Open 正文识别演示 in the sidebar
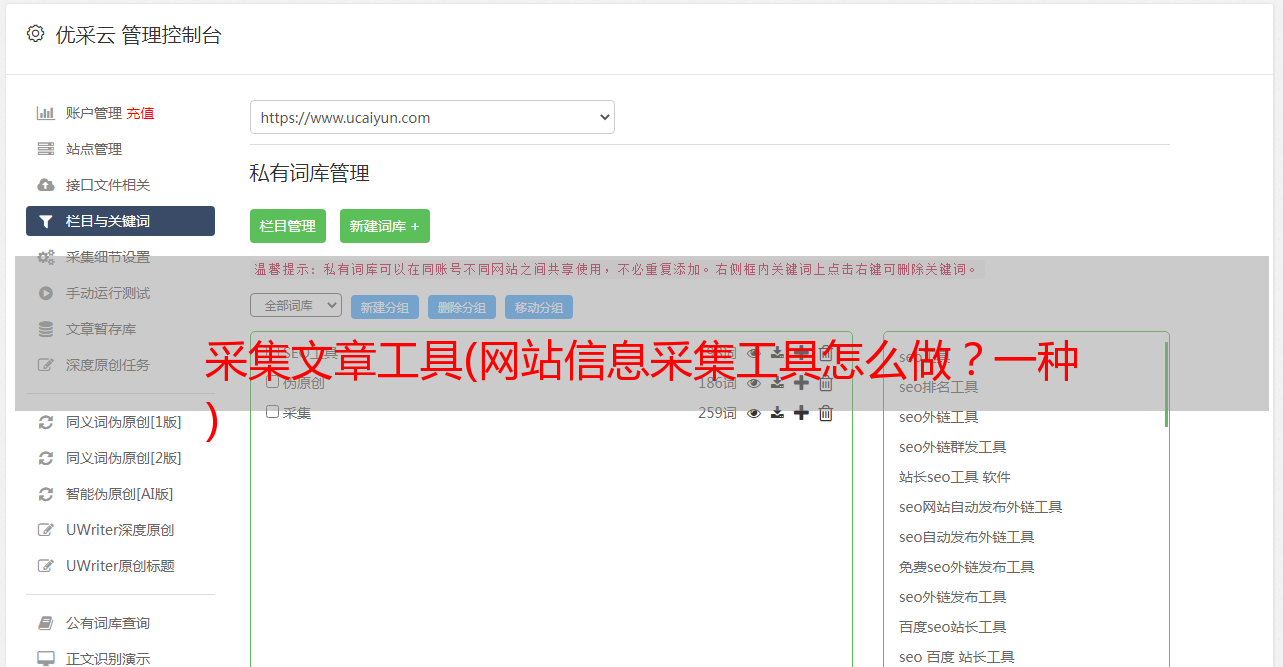1283x667 pixels. click(108, 659)
